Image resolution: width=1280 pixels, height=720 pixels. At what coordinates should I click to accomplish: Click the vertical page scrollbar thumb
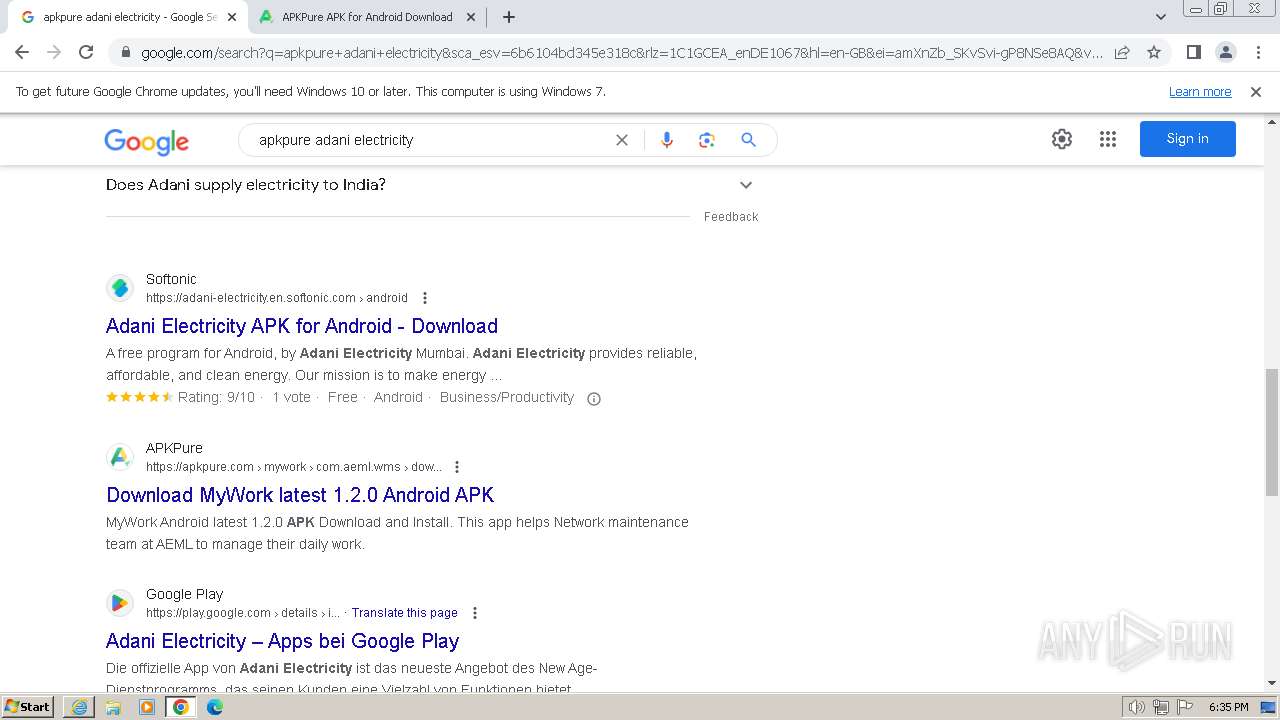click(1271, 432)
